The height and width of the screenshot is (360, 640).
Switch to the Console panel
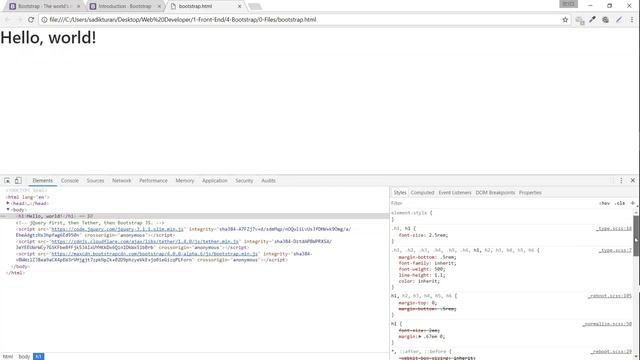point(70,180)
